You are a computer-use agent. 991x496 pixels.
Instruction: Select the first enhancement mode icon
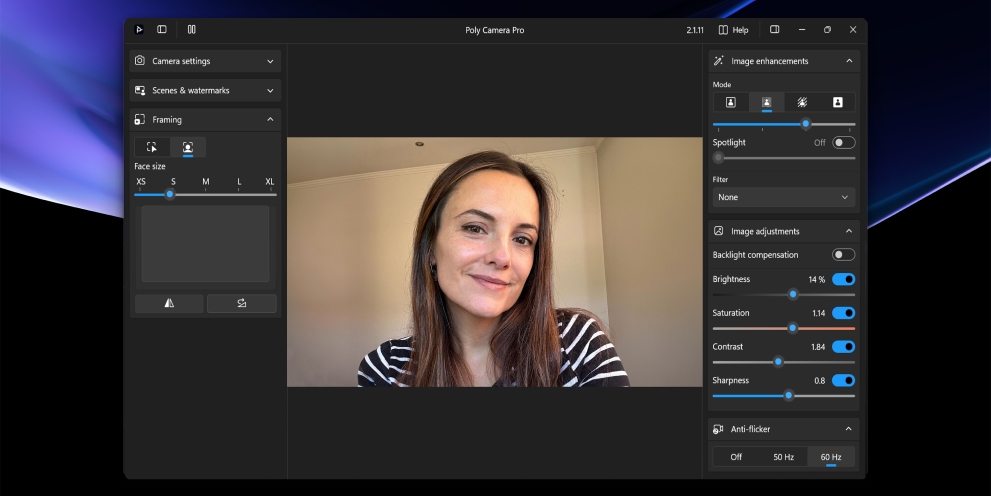tap(731, 102)
